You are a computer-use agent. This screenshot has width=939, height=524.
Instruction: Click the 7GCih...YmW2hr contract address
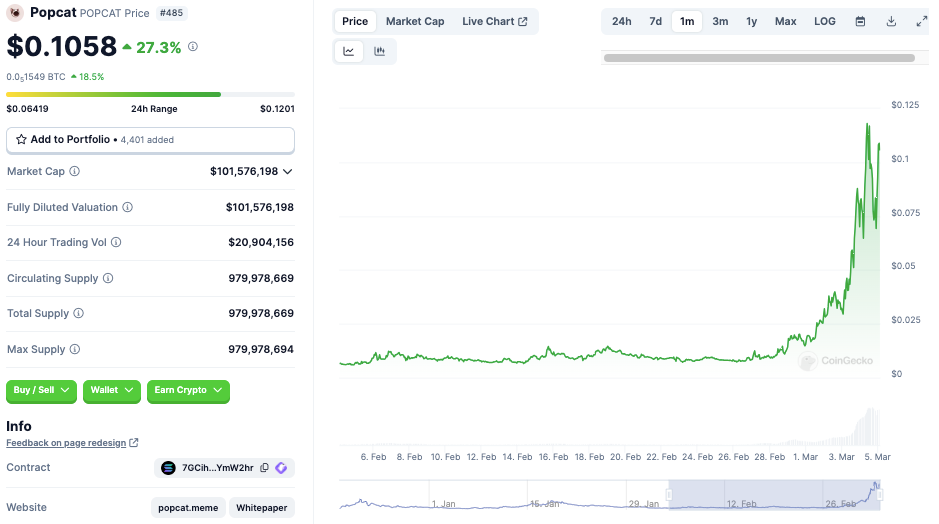[217, 468]
